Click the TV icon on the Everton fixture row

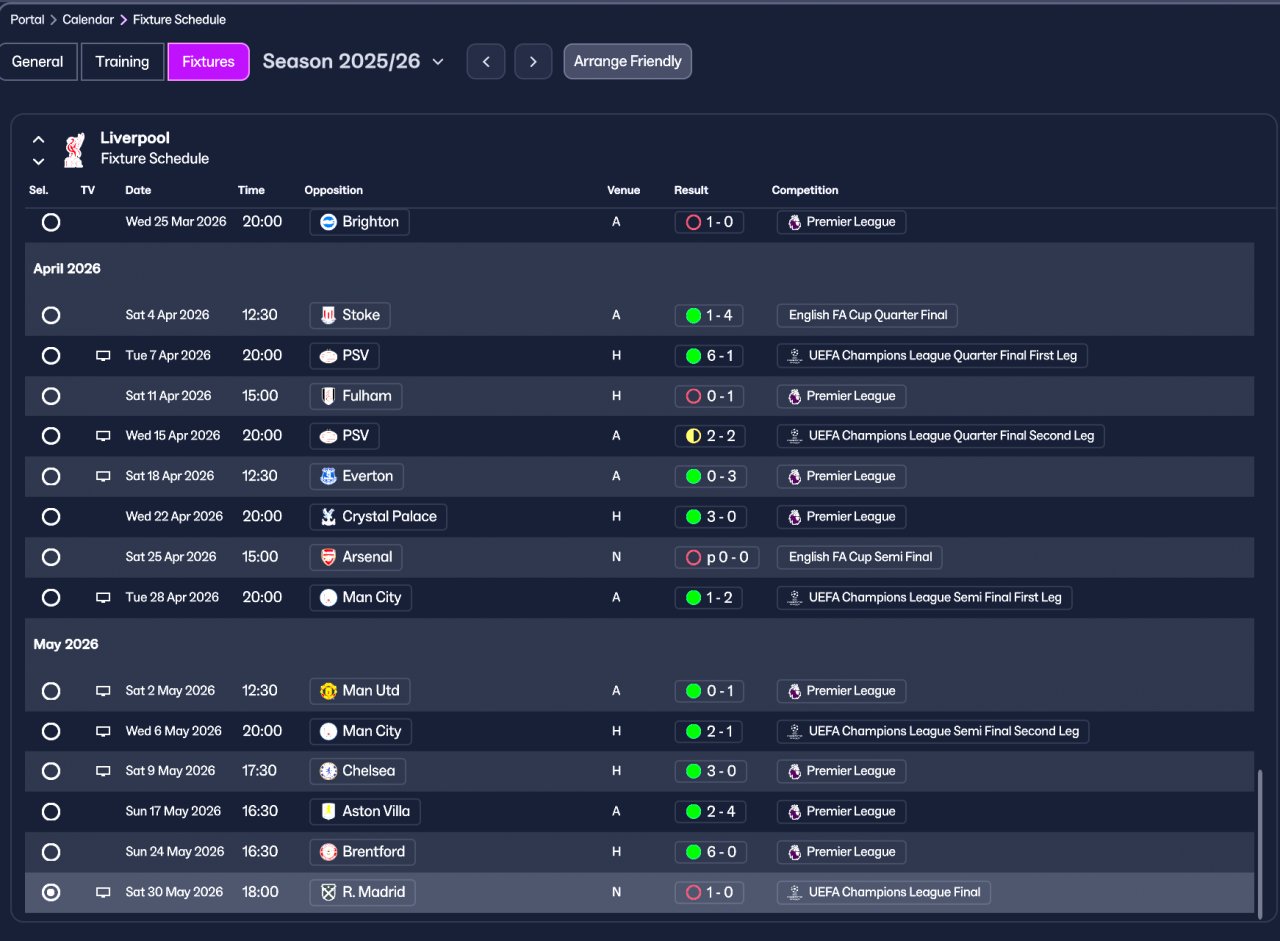coord(103,476)
